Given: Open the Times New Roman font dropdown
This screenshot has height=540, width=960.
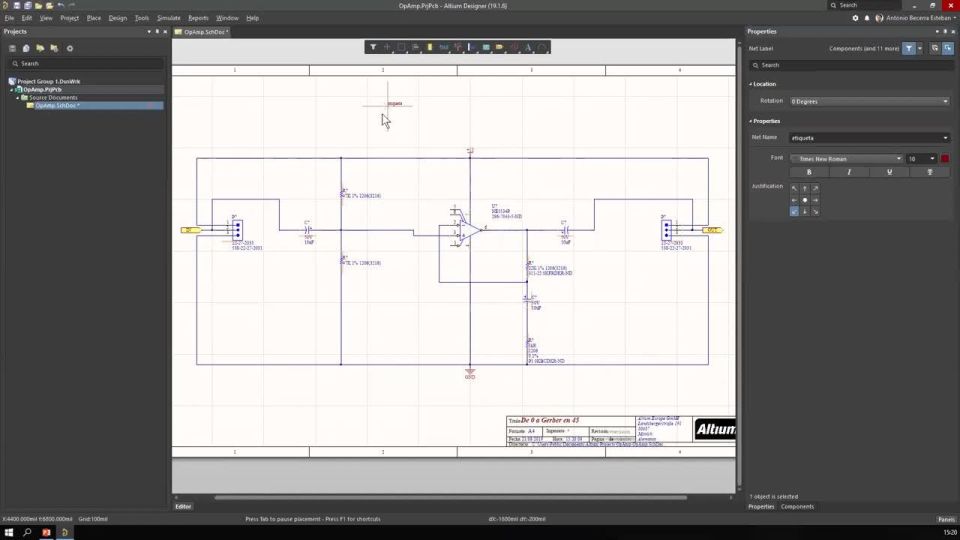Looking at the screenshot, I should (x=847, y=159).
